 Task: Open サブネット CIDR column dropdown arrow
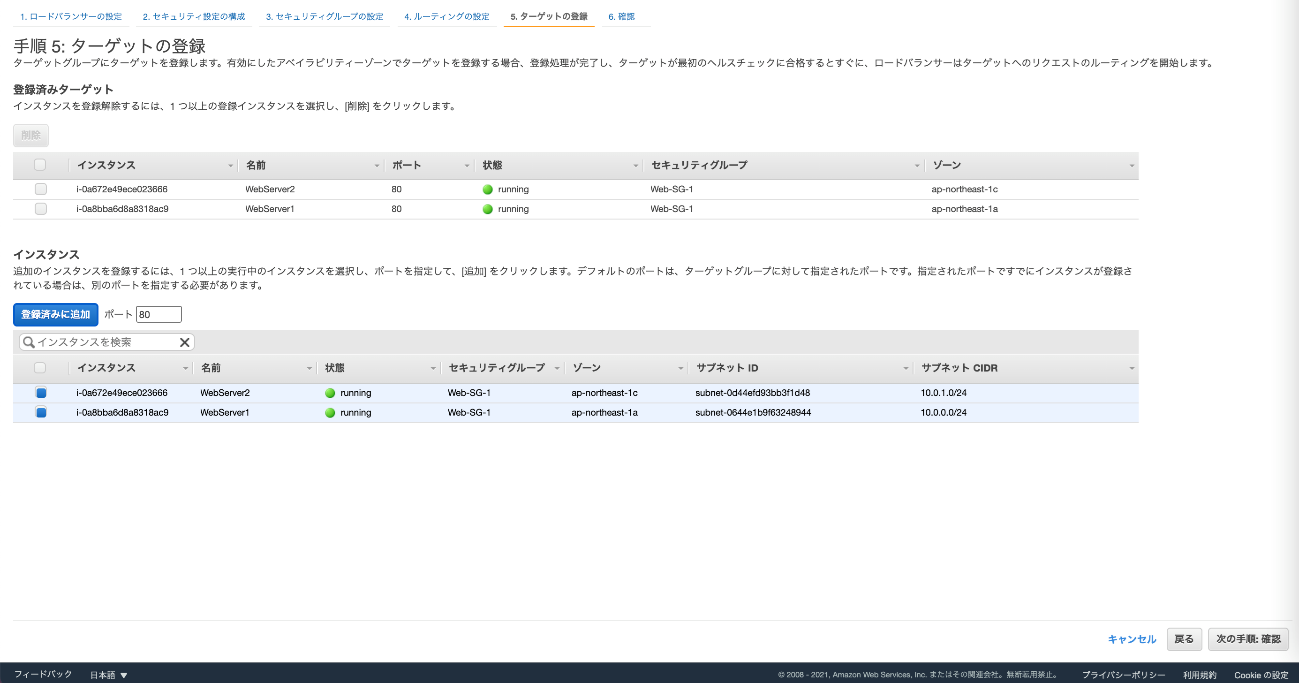coord(1131,368)
